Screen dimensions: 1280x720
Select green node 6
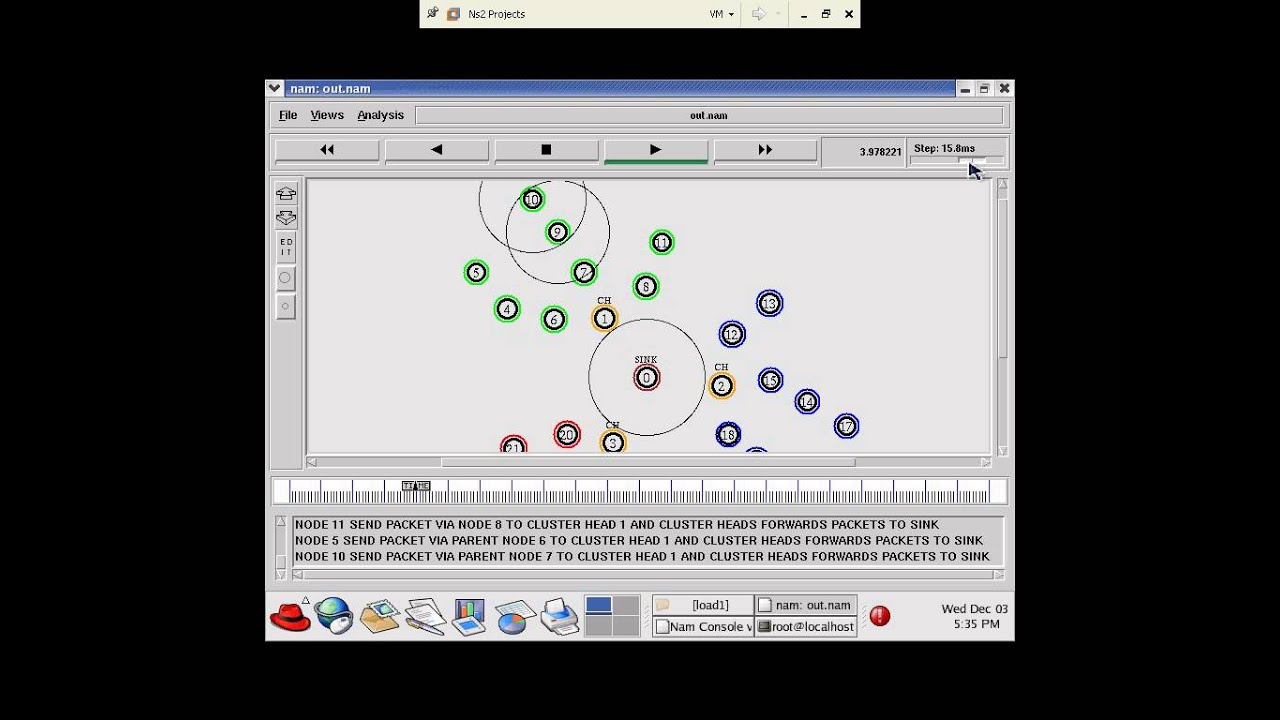click(554, 319)
